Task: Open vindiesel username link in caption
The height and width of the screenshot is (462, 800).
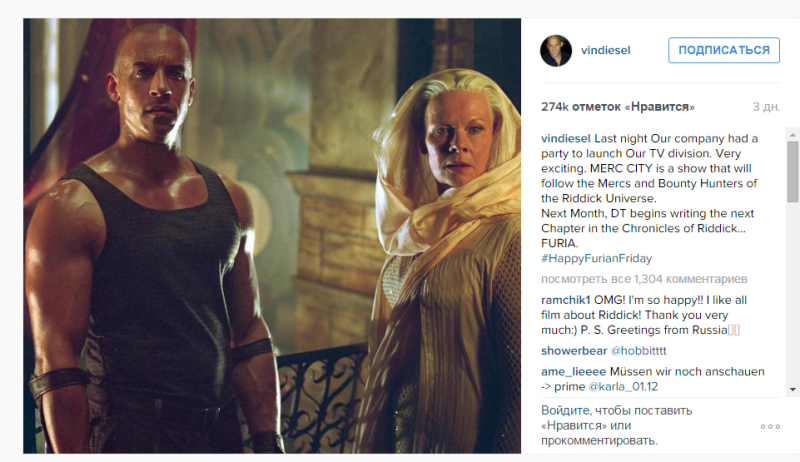Action: (565, 138)
